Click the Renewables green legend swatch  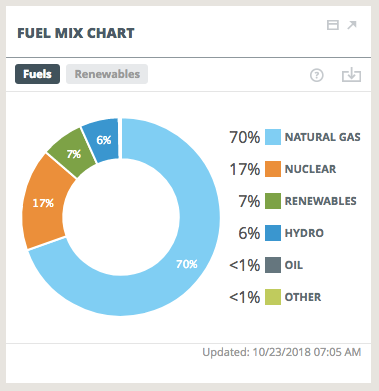point(273,201)
